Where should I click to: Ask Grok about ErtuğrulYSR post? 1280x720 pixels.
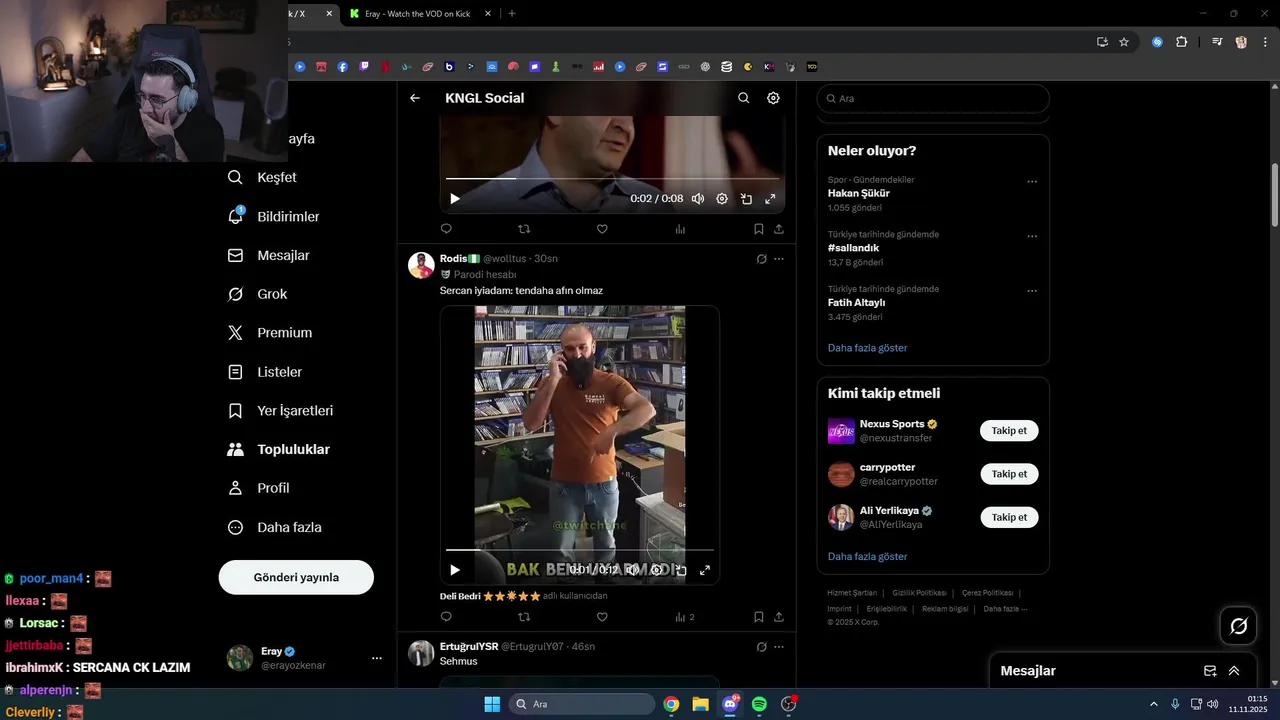(x=761, y=647)
